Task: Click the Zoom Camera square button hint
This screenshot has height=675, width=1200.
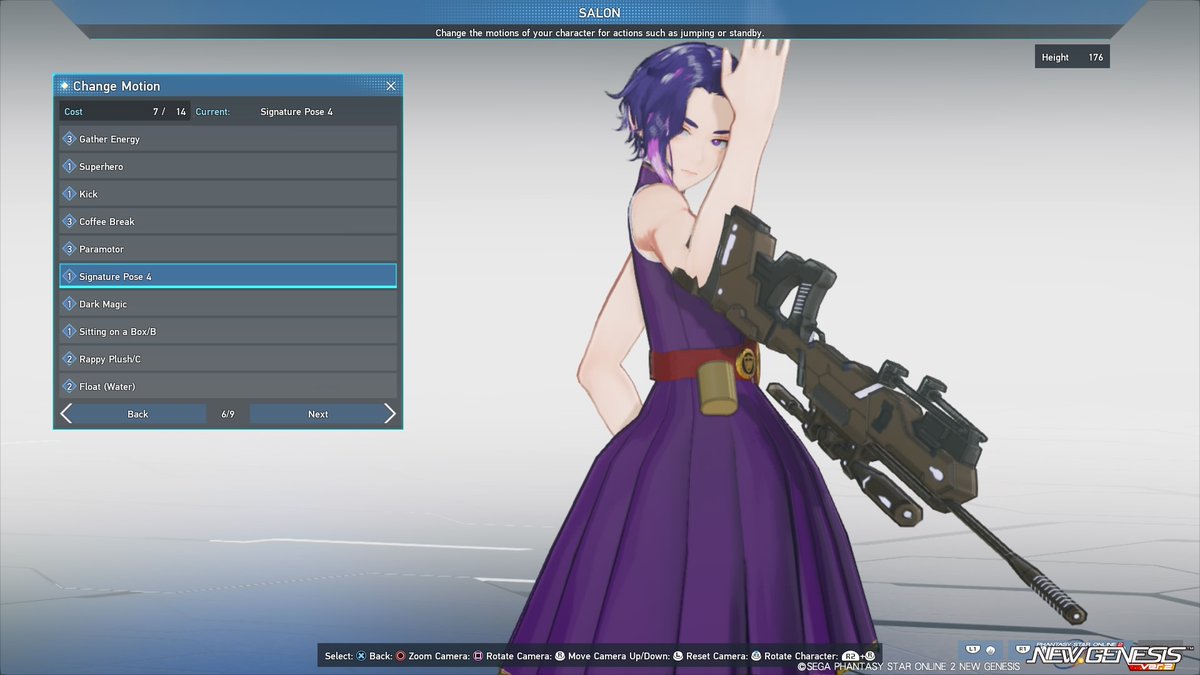Action: pos(478,656)
